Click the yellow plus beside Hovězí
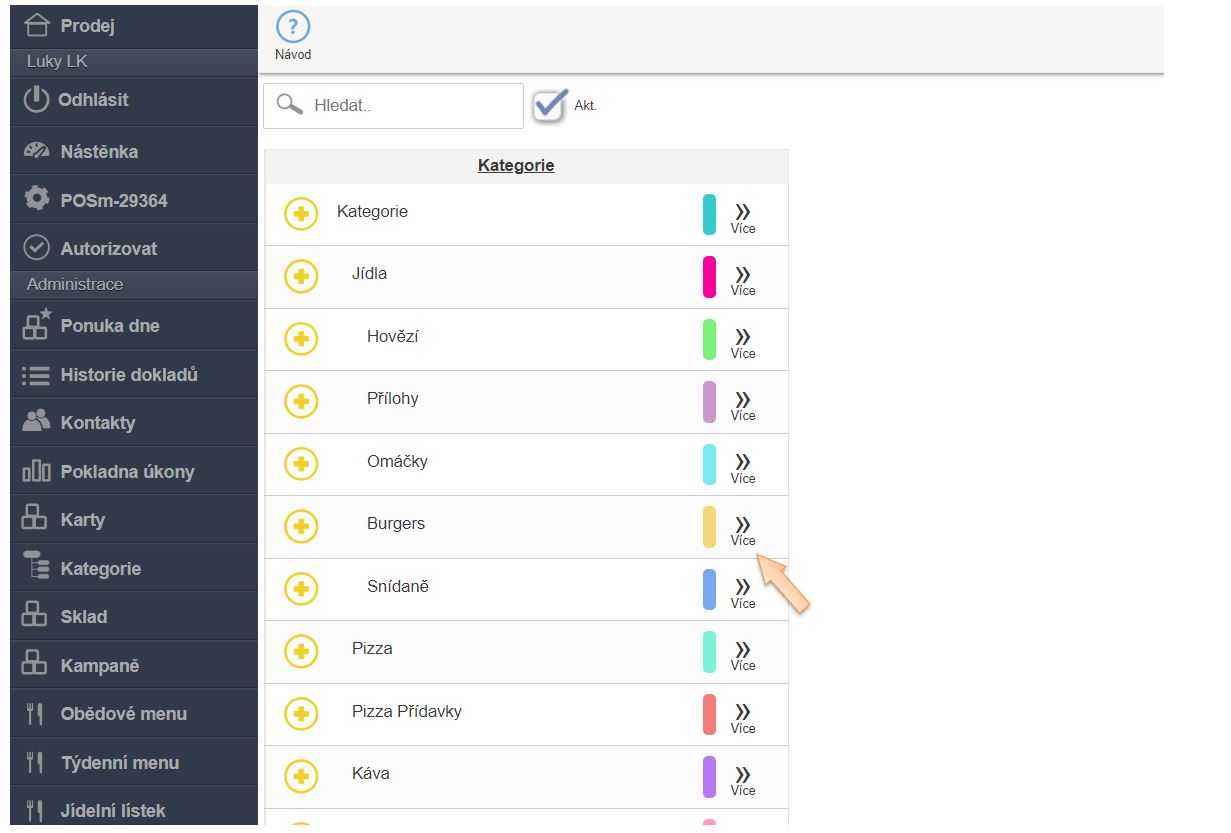This screenshot has width=1231, height=833. [x=301, y=339]
